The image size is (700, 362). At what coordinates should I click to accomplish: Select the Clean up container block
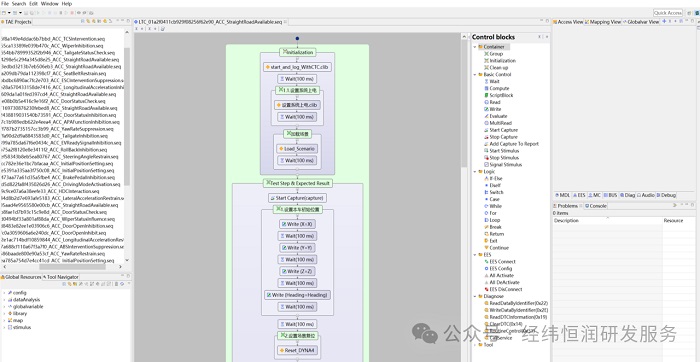click(499, 68)
